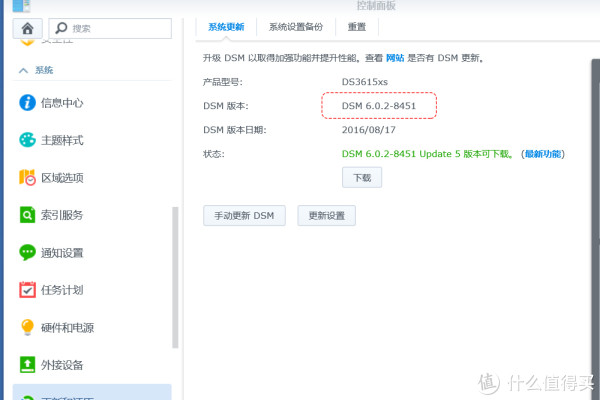
Task: Click the 下载 button
Action: click(x=362, y=178)
